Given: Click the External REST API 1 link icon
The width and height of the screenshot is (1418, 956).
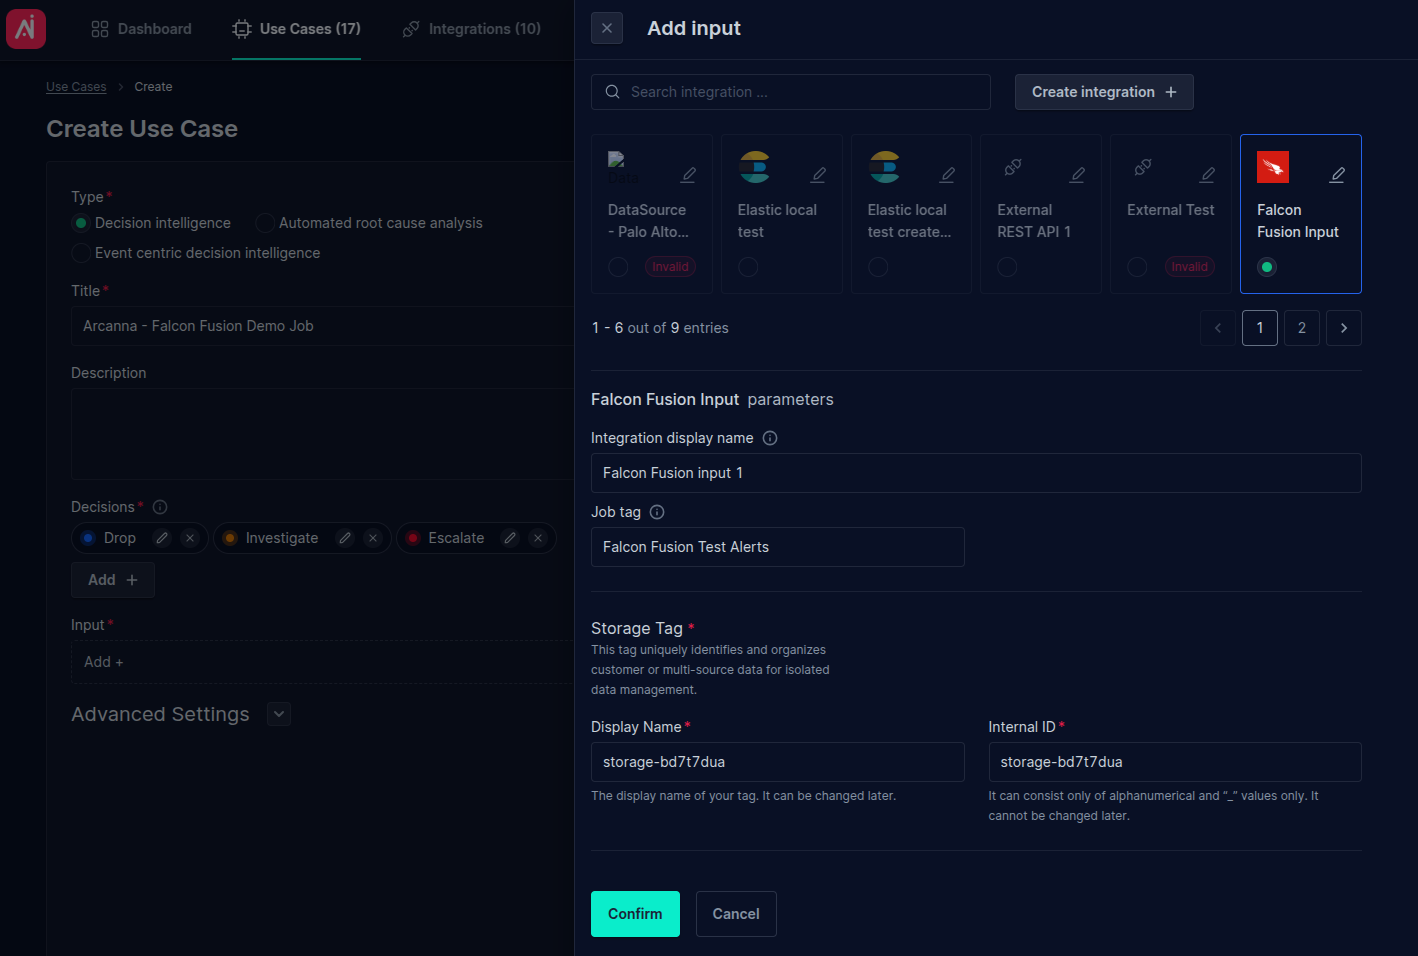Looking at the screenshot, I should point(1013,167).
